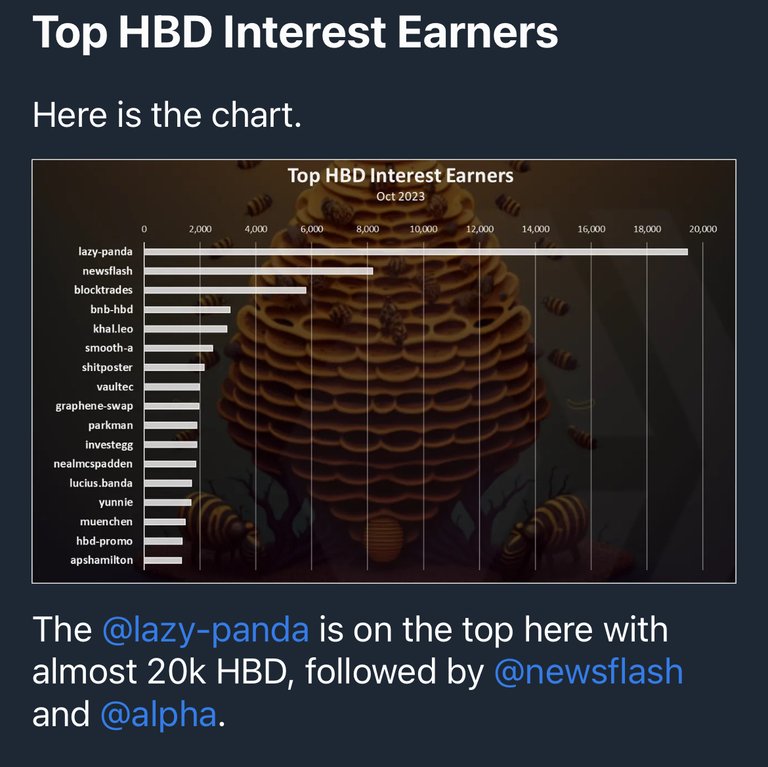This screenshot has width=768, height=767.
Task: Open the @lazy-panda profile link
Action: (x=205, y=630)
